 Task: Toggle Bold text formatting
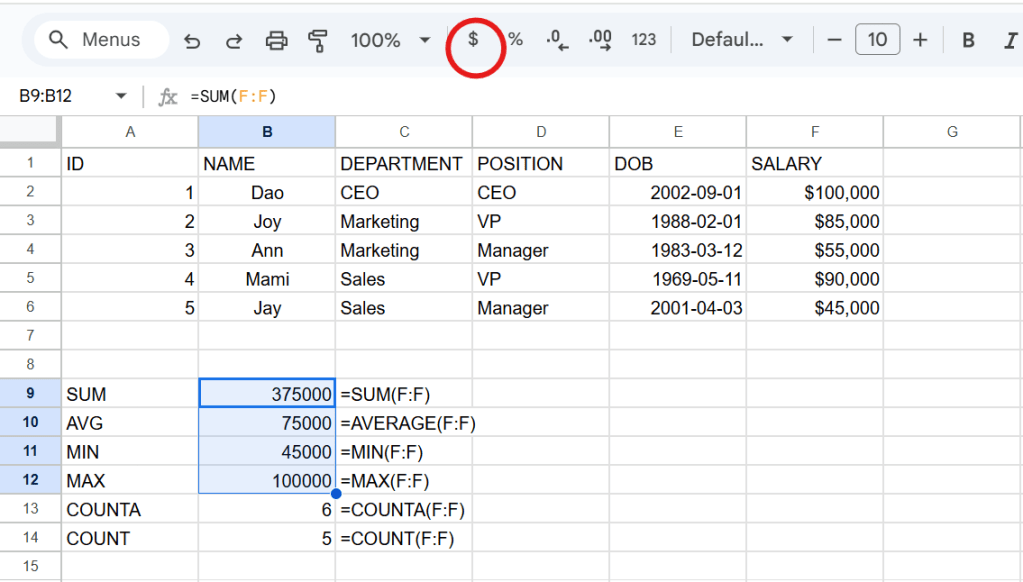(x=968, y=40)
